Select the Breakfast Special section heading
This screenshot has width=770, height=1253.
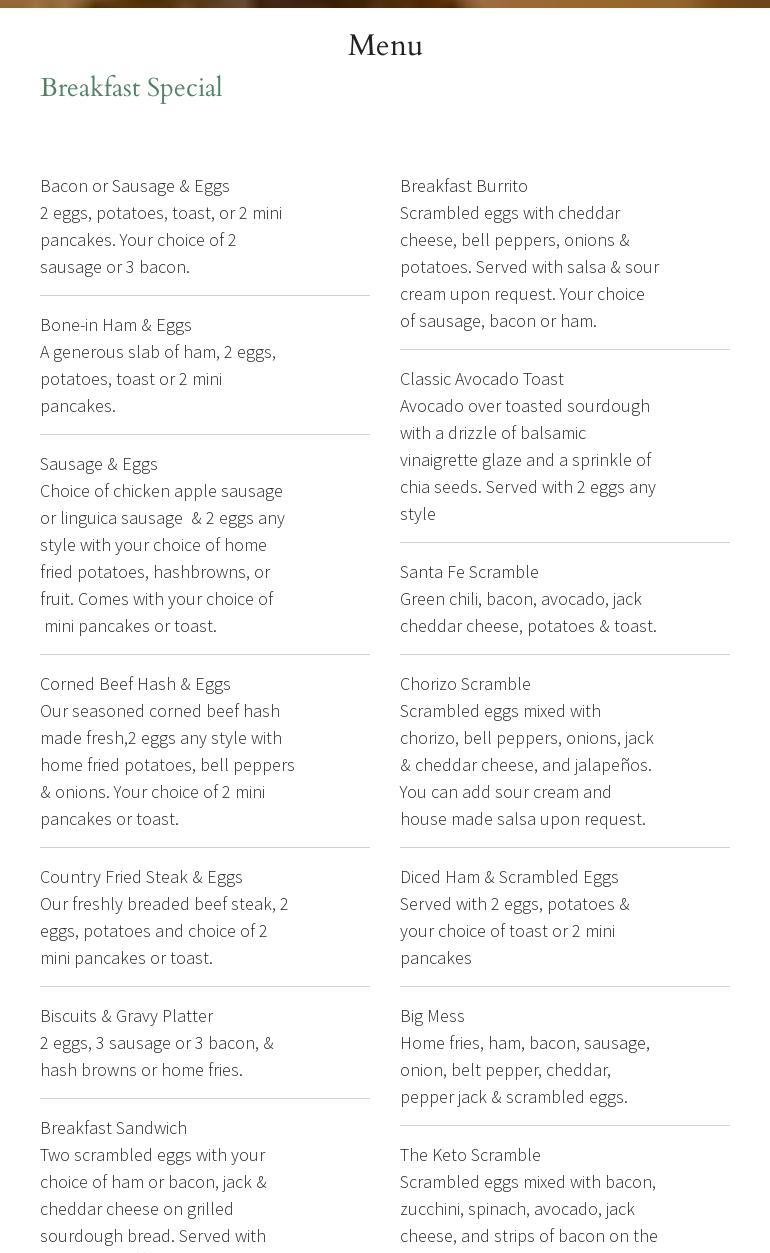[x=131, y=88]
